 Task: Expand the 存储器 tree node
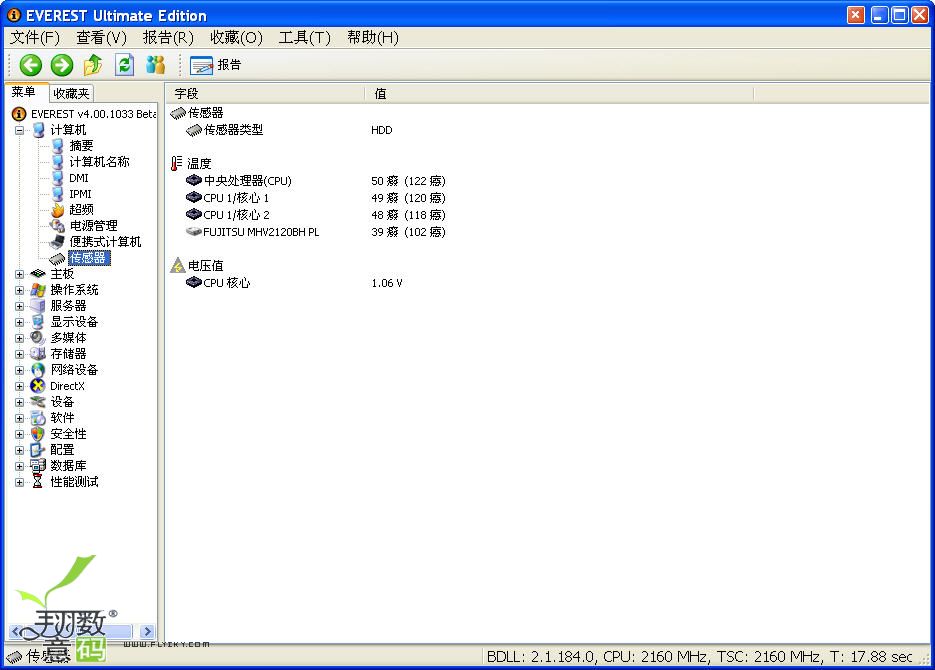[x=20, y=354]
